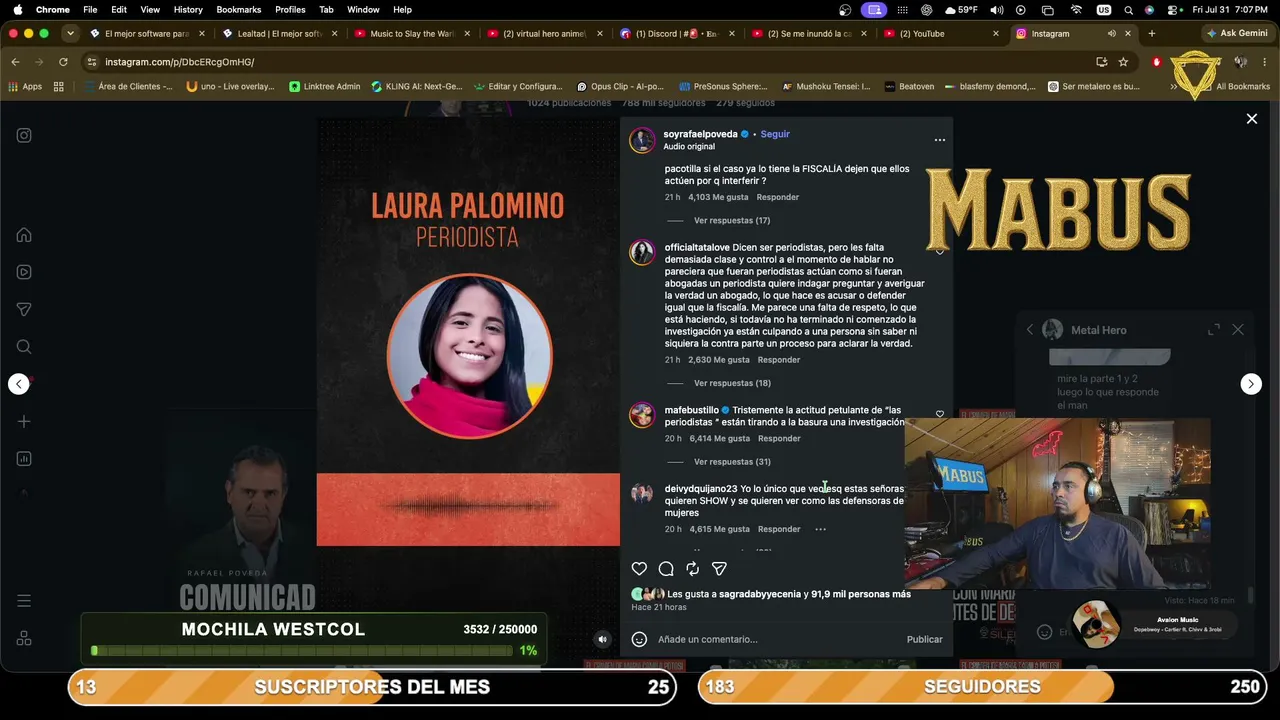Open the Instagram home logo in sidebar

point(24,136)
